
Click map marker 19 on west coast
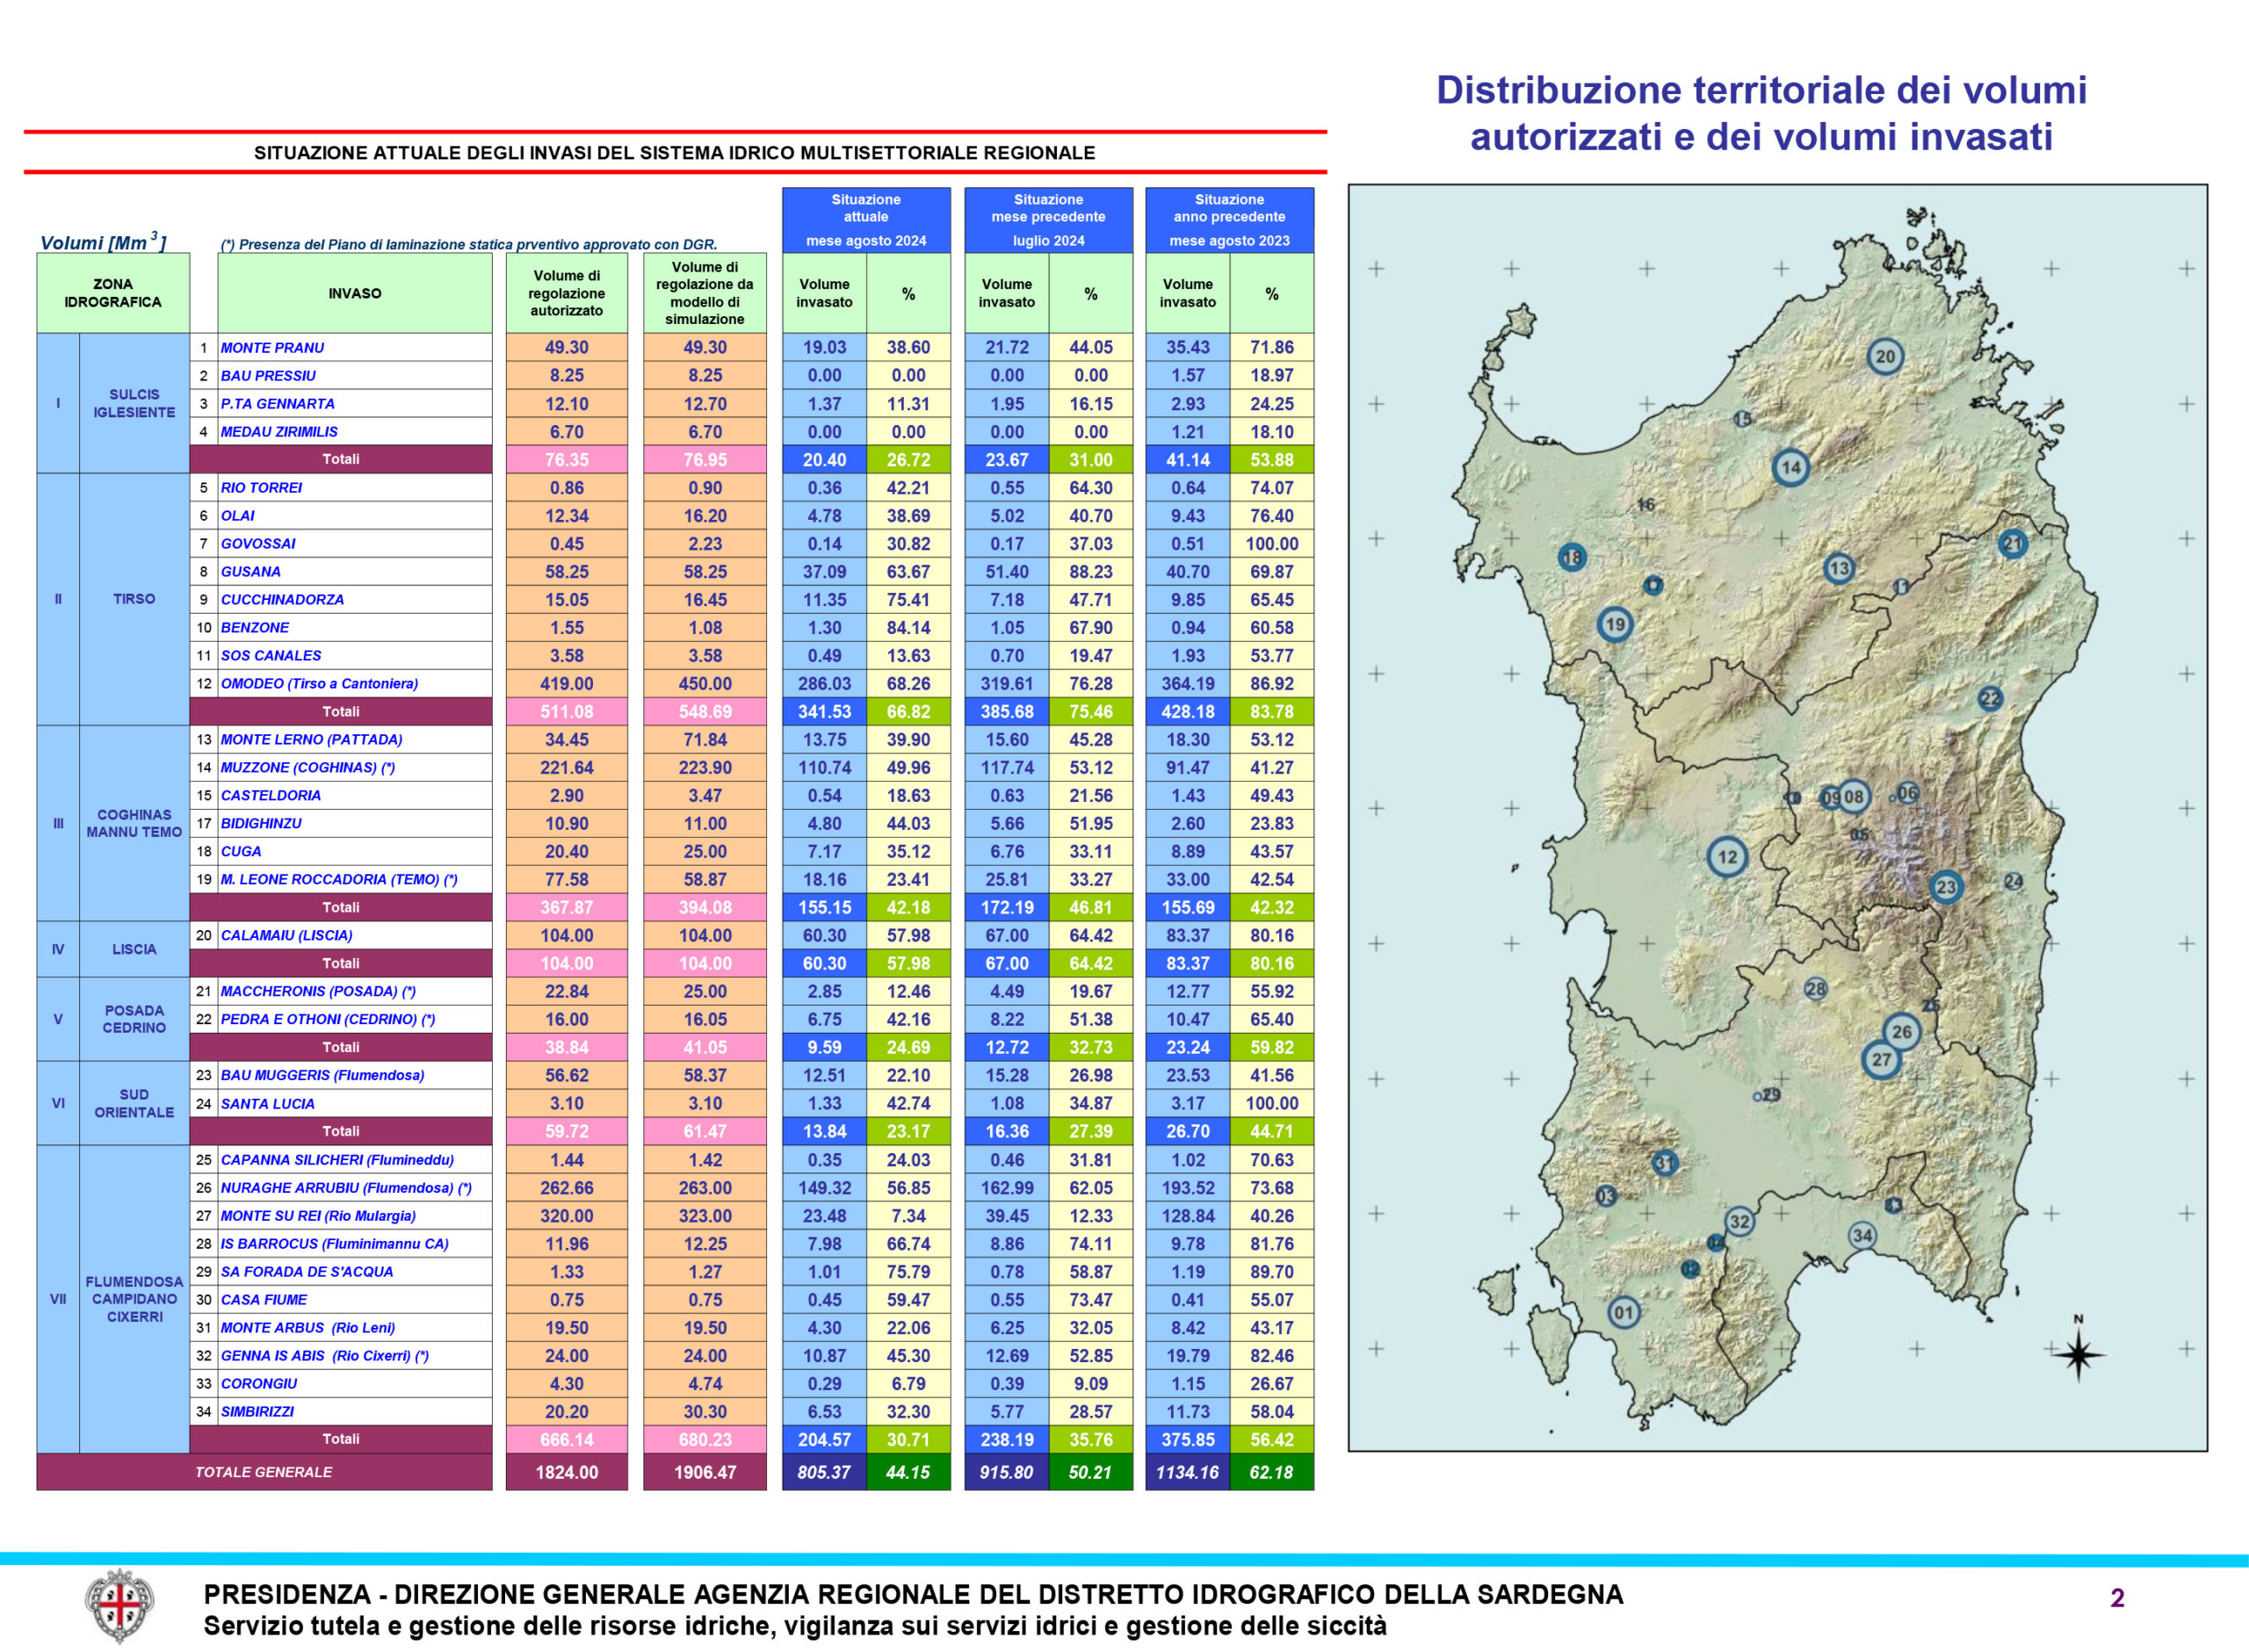click(x=1614, y=625)
